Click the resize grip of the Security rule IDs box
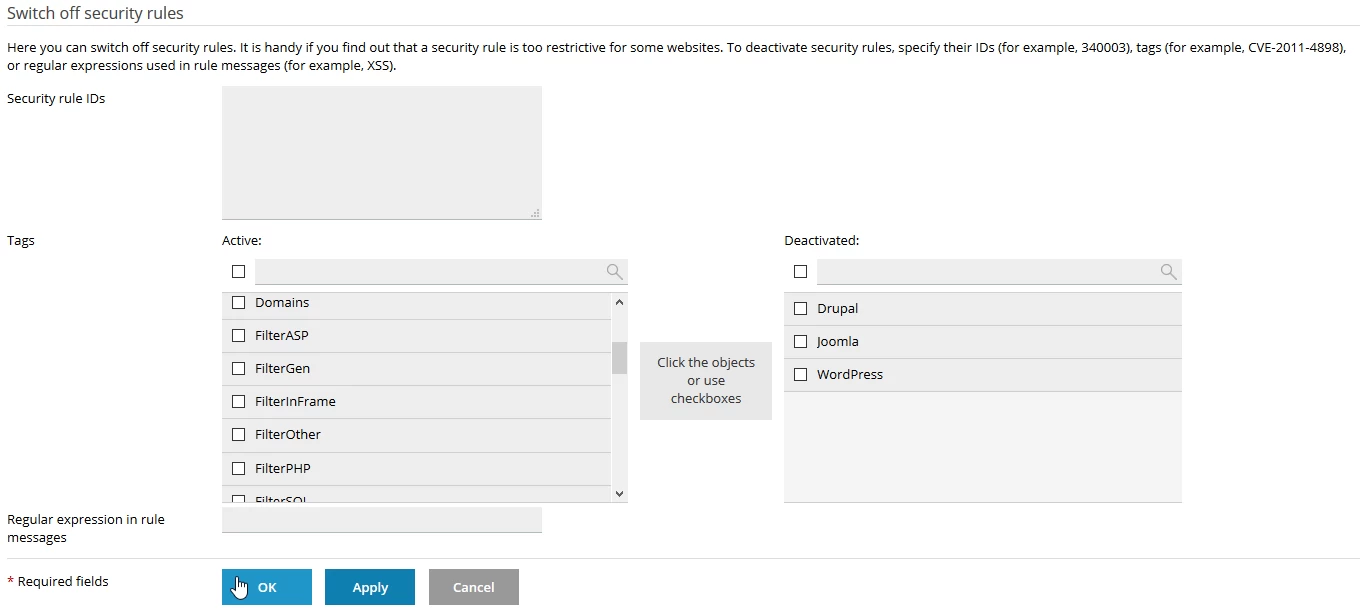The height and width of the screenshot is (612, 1369). tap(535, 213)
